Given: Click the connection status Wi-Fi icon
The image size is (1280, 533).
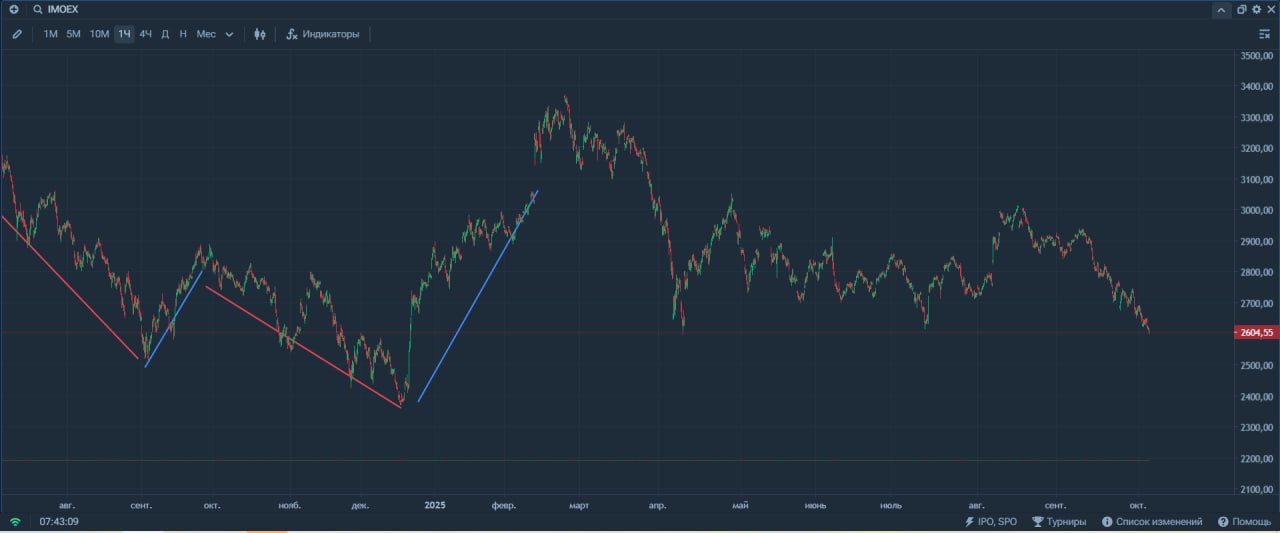Looking at the screenshot, I should tap(15, 522).
